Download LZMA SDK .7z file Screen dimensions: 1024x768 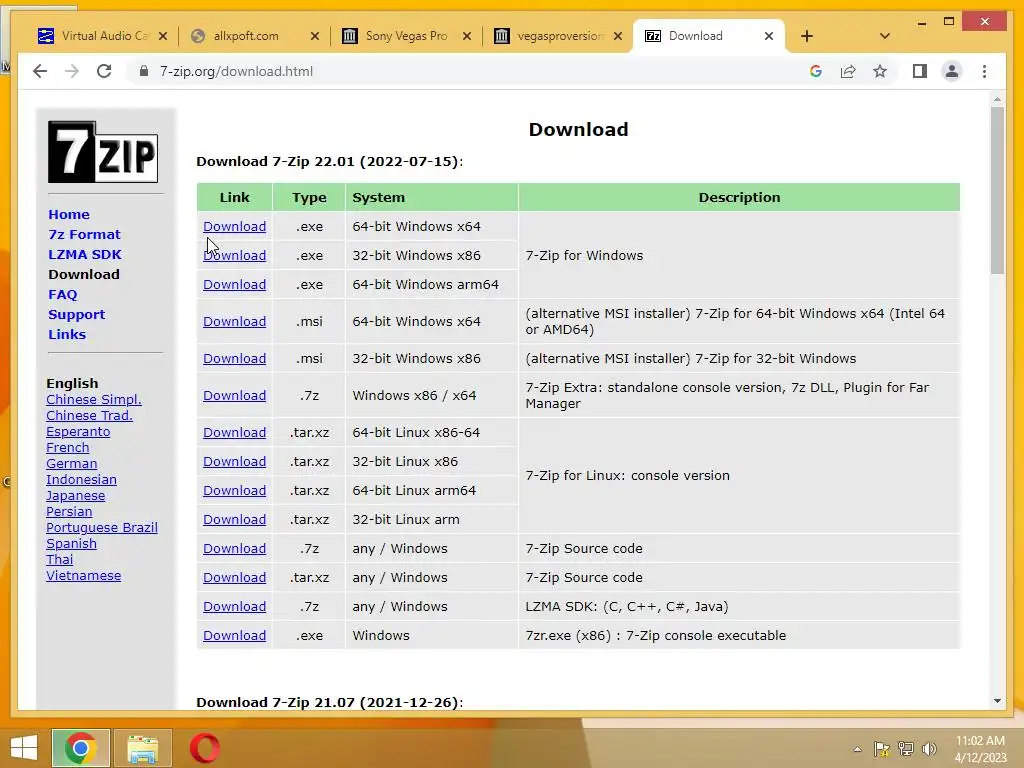(x=234, y=607)
